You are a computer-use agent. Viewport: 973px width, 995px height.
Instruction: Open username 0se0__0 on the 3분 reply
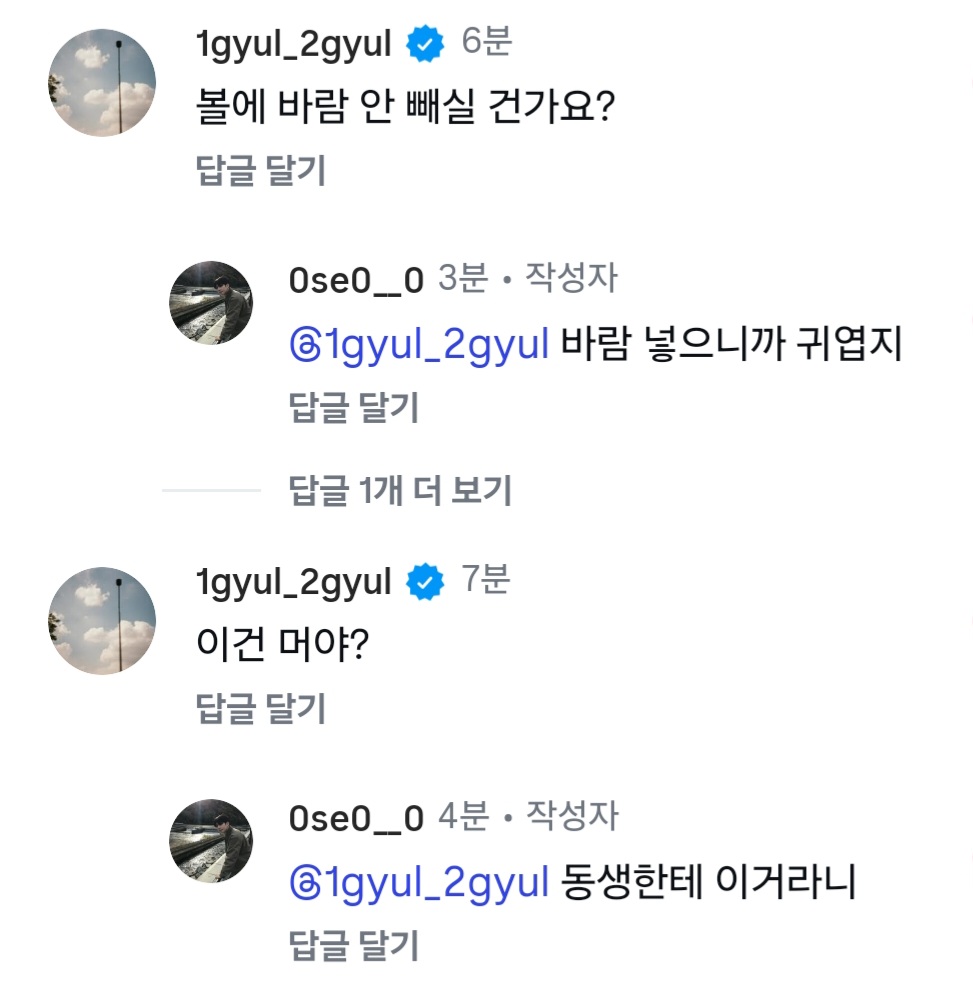tap(356, 280)
